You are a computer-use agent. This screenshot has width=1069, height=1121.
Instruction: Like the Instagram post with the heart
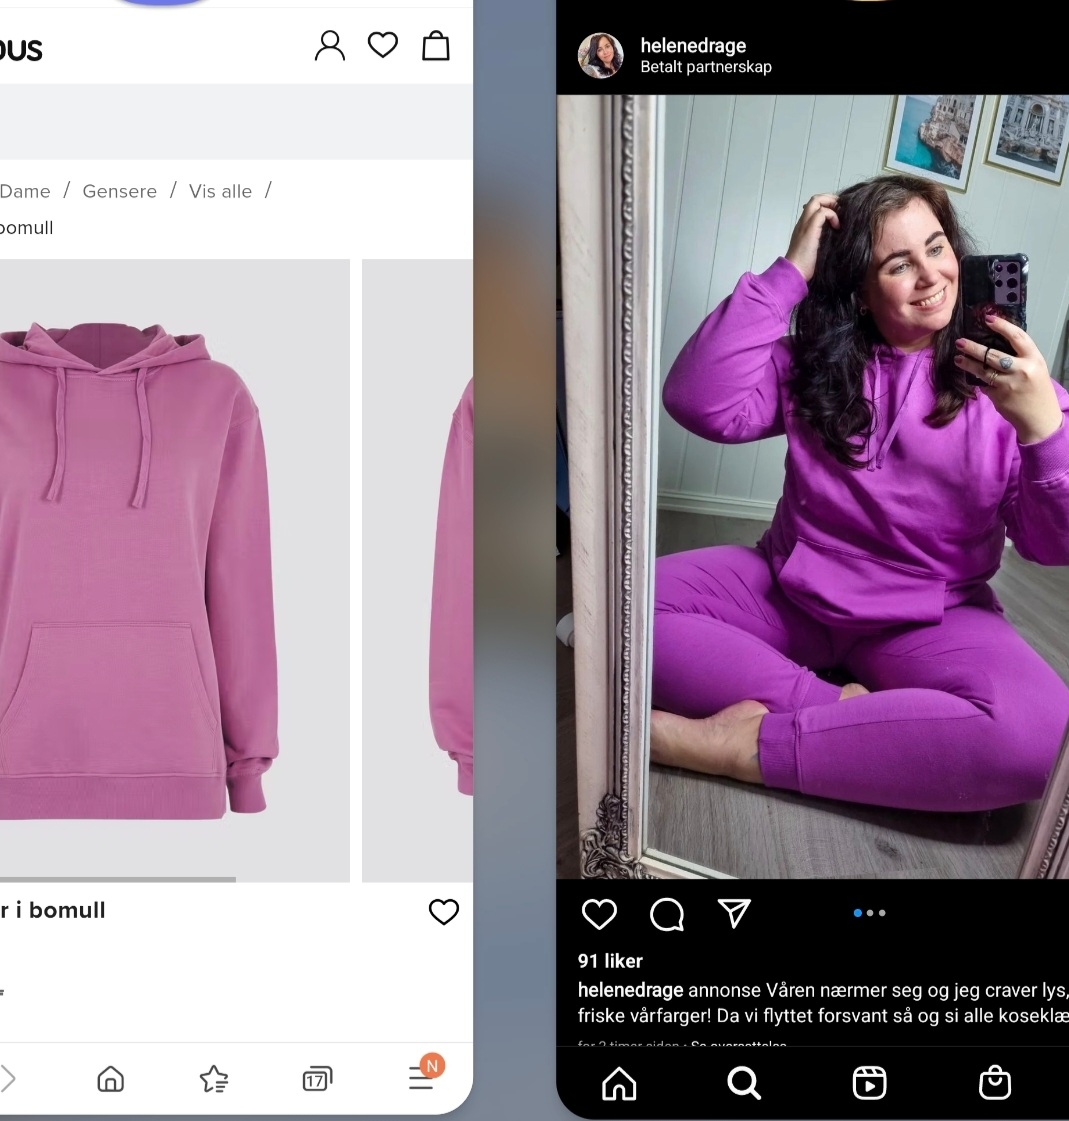(599, 914)
